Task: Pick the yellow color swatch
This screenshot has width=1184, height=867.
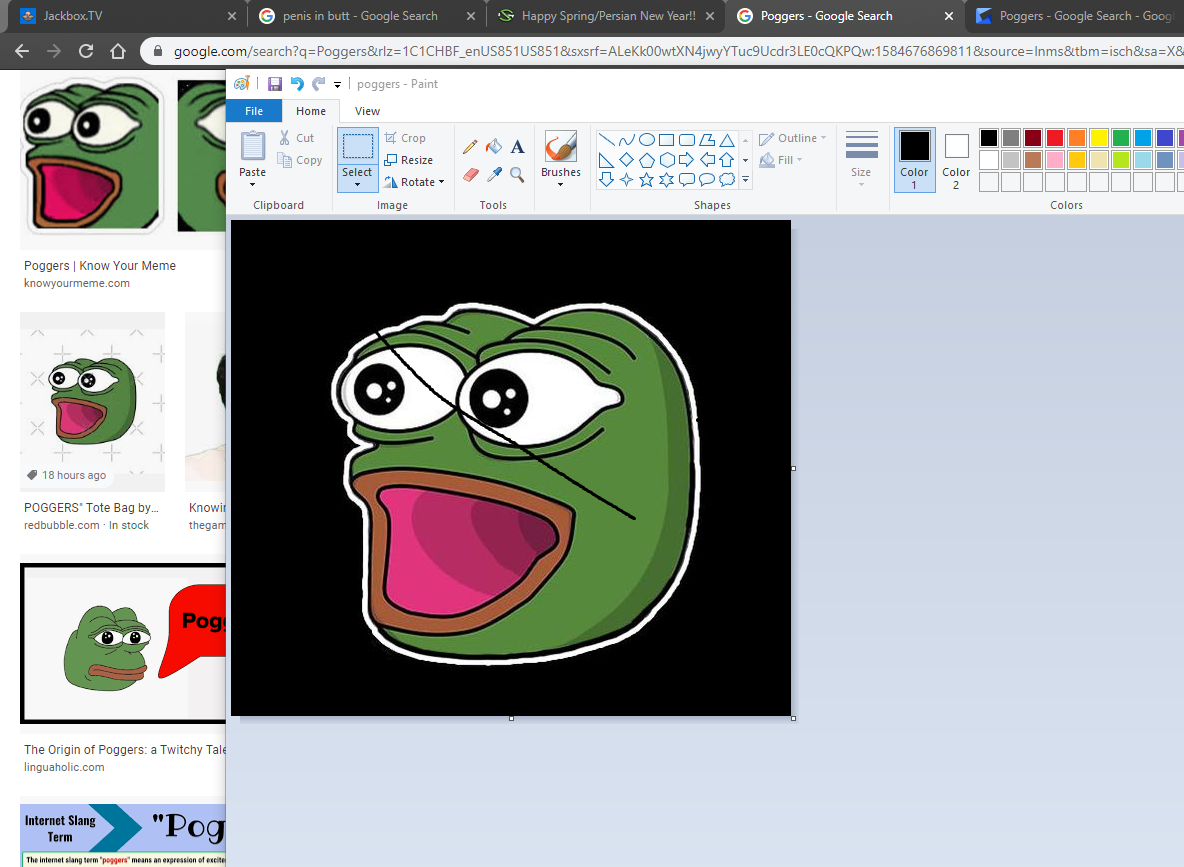Action: pyautogui.click(x=1099, y=137)
